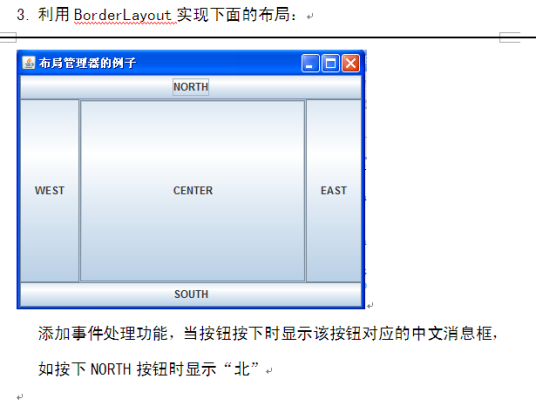Close the 布局管理器的例子 window

pos(351,63)
